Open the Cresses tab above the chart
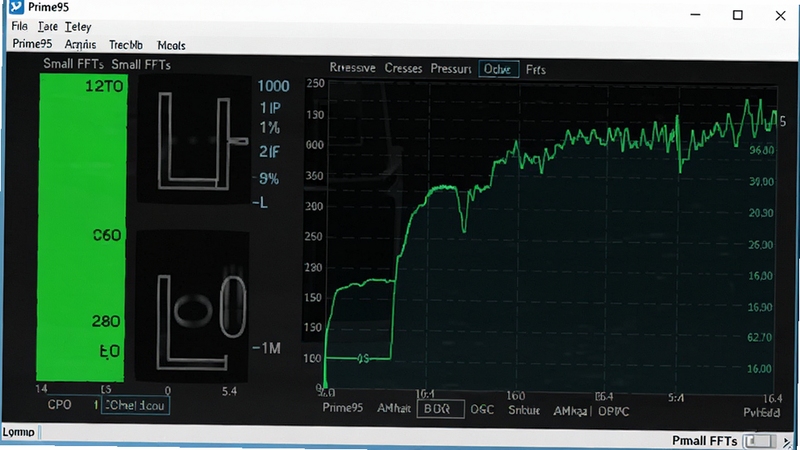The width and height of the screenshot is (800, 450). pyautogui.click(x=403, y=68)
